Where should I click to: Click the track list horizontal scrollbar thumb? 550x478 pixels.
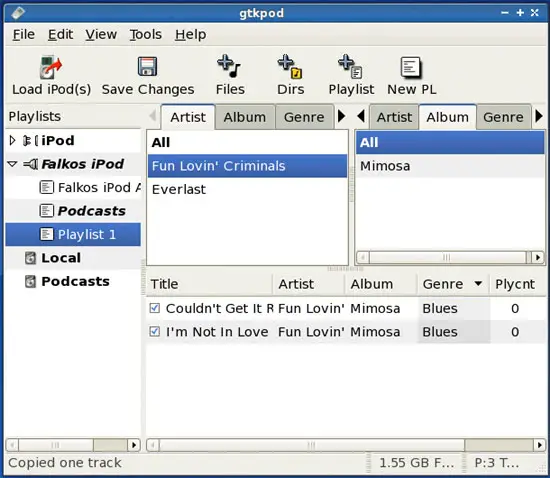(x=311, y=445)
